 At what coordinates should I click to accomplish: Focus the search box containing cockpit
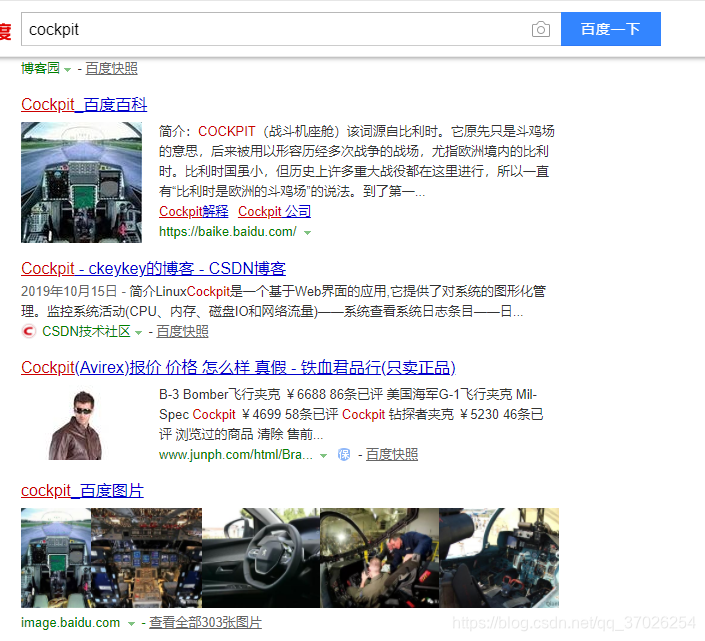(291, 29)
